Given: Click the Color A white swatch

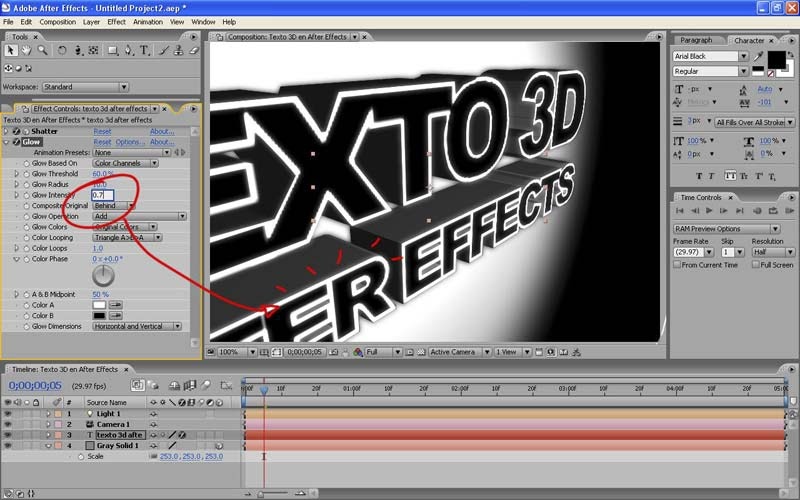Looking at the screenshot, I should (99, 305).
